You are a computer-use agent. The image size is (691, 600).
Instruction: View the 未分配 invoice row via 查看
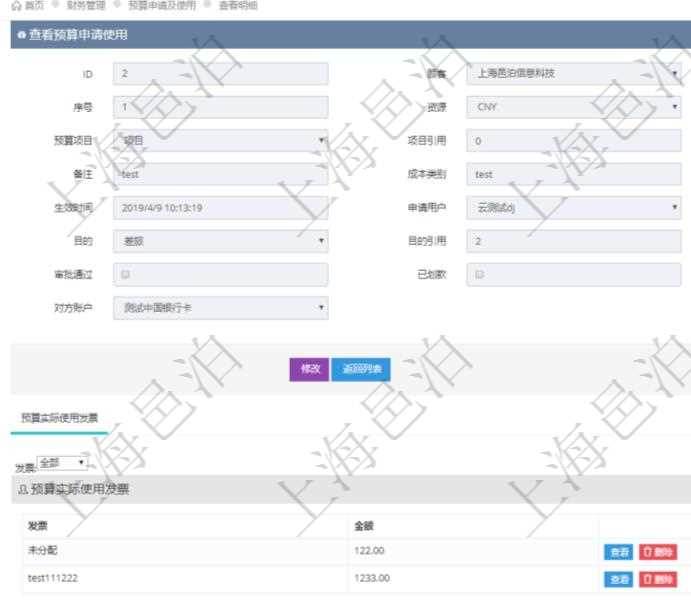point(619,552)
